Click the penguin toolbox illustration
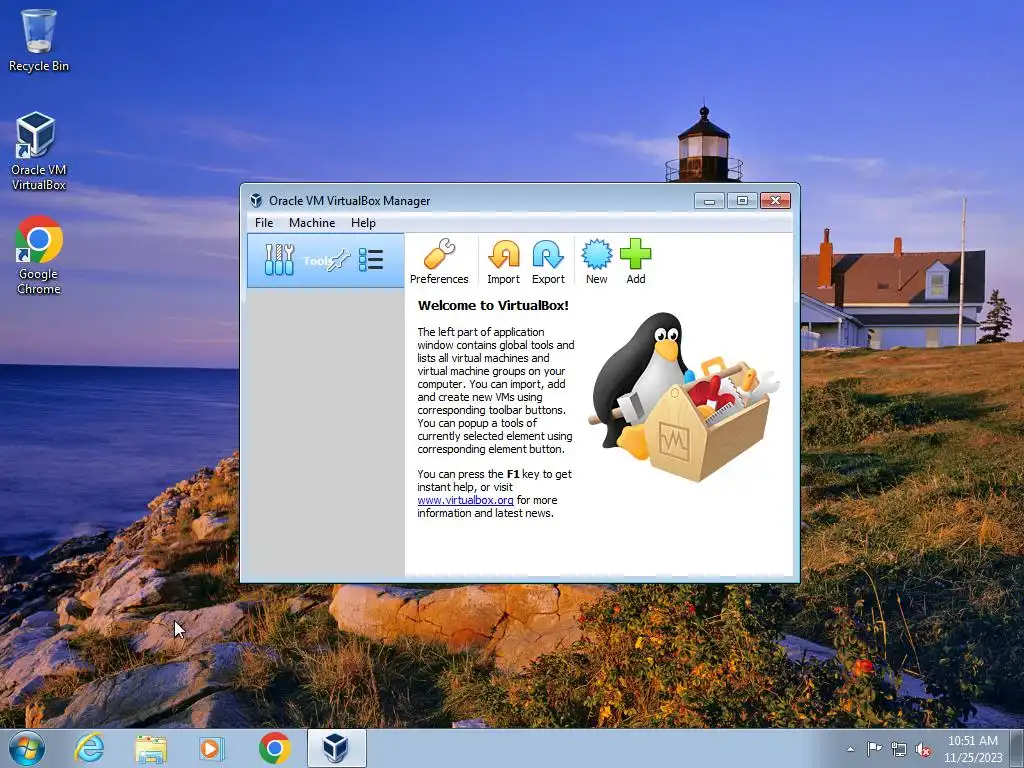This screenshot has width=1024, height=768. (x=683, y=397)
